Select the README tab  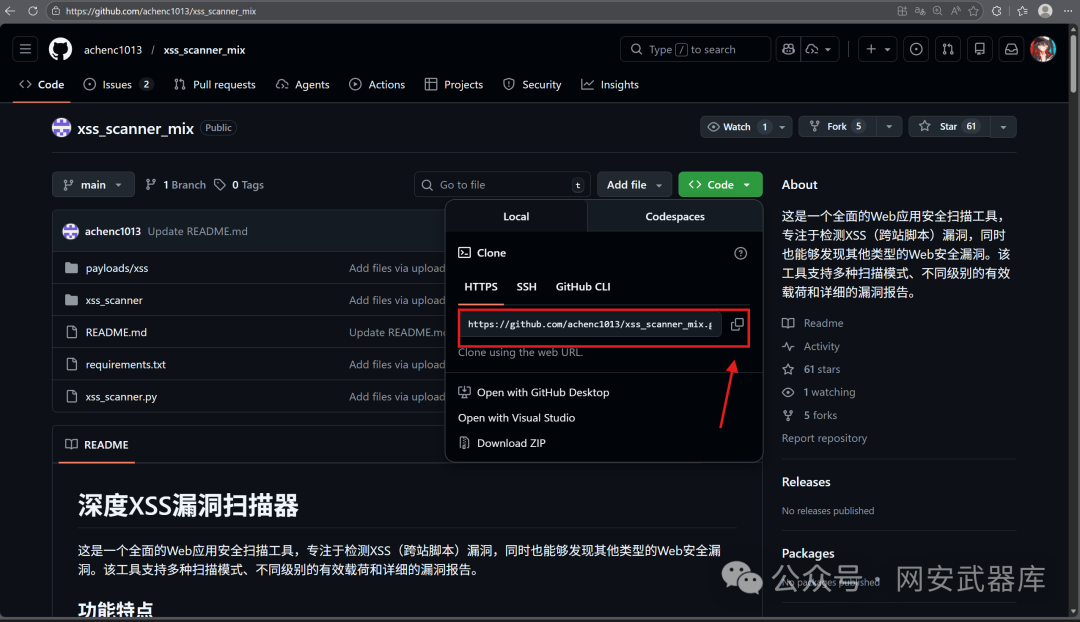point(97,445)
